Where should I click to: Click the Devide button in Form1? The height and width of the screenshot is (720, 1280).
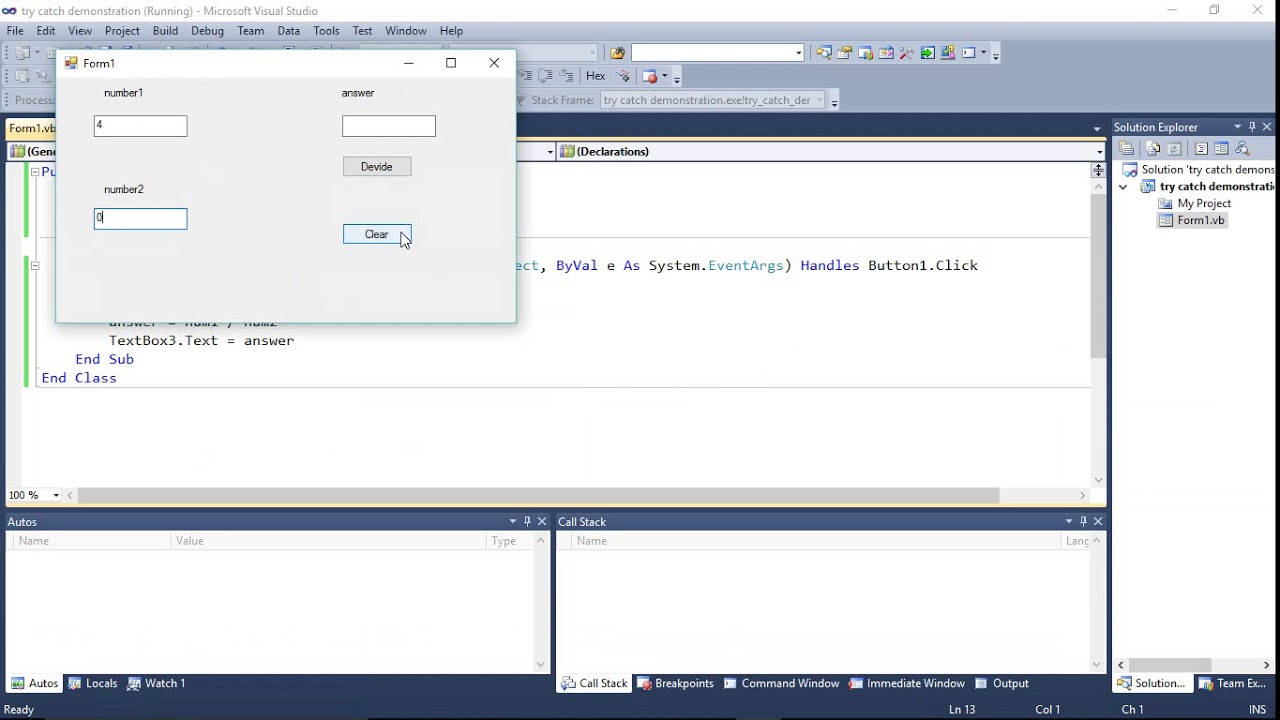[x=377, y=167]
